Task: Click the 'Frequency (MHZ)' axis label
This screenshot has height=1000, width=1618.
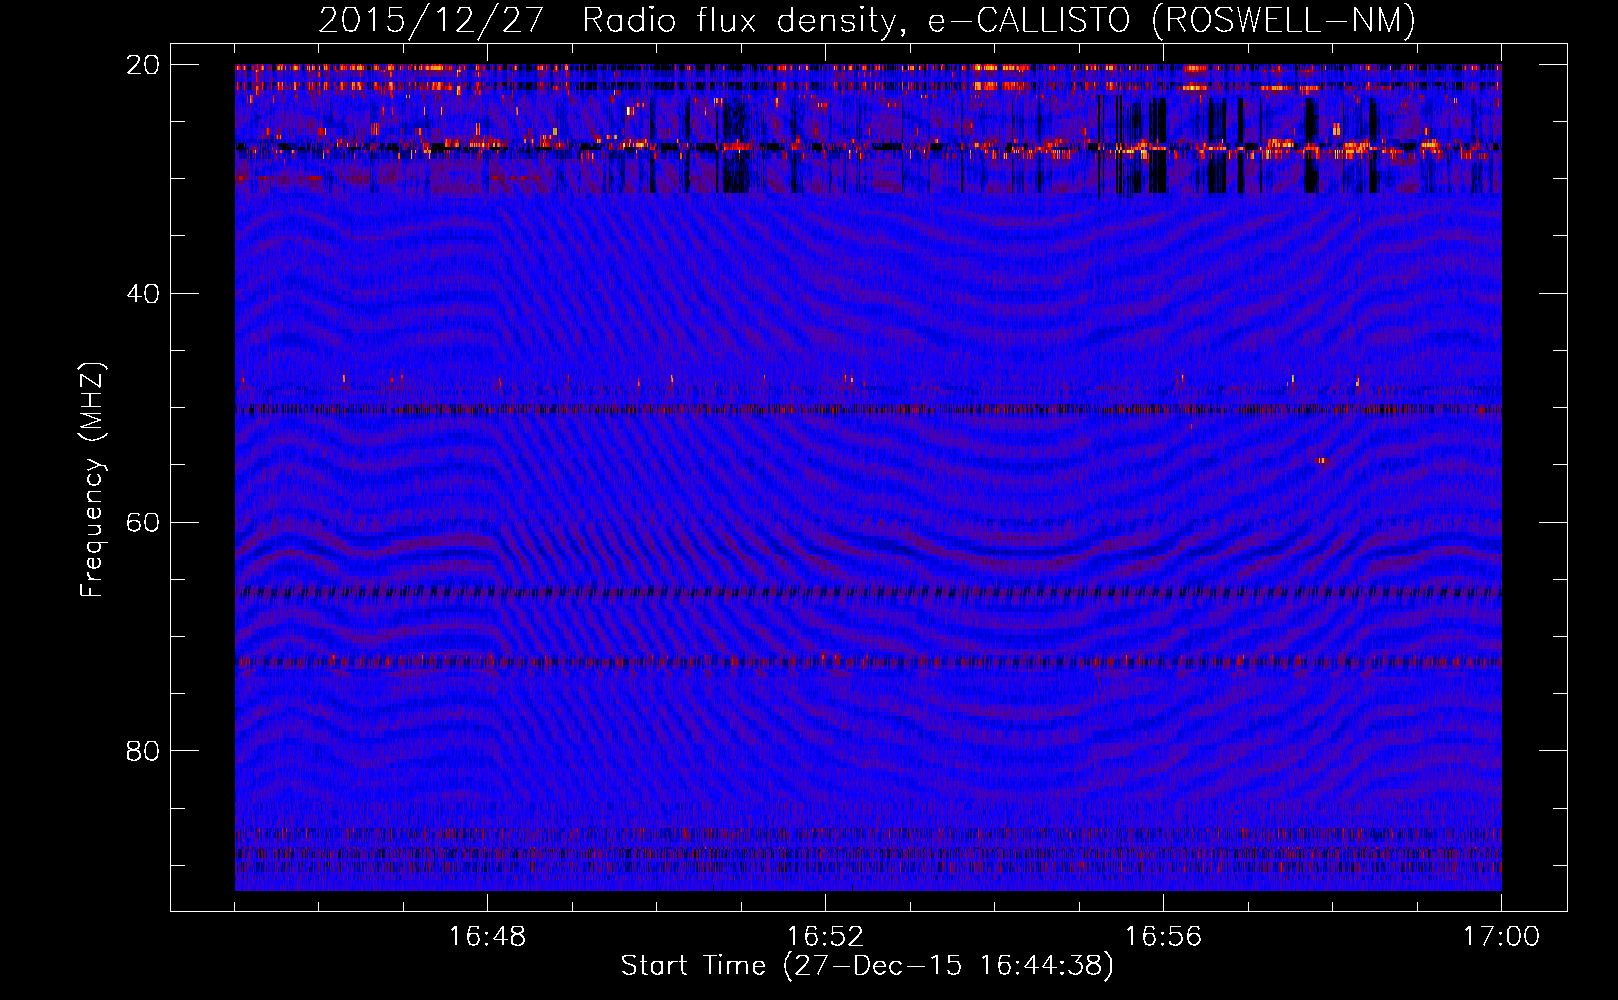Action: (92, 480)
